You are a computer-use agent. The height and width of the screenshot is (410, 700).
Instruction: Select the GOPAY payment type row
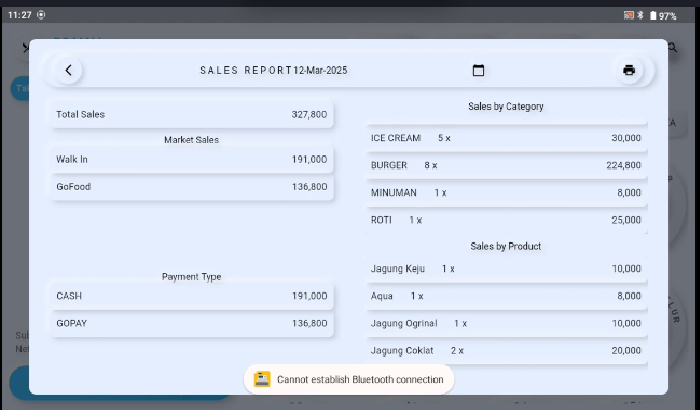(191, 324)
